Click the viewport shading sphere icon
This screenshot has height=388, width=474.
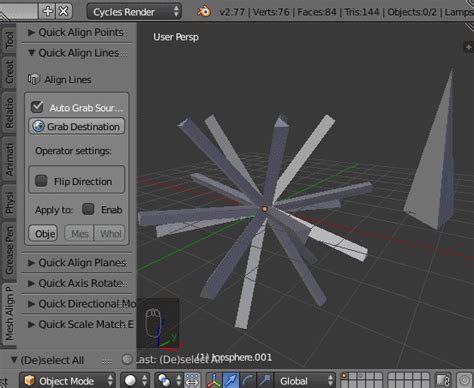click(x=130, y=380)
